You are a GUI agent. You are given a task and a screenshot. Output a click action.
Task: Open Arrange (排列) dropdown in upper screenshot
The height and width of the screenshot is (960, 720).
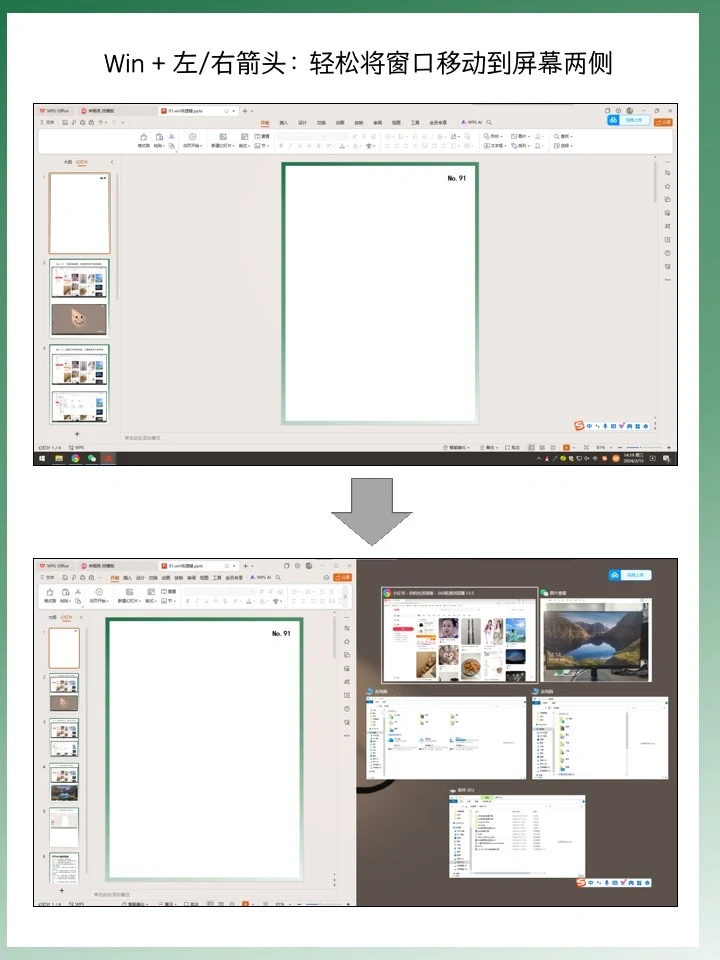(520, 146)
